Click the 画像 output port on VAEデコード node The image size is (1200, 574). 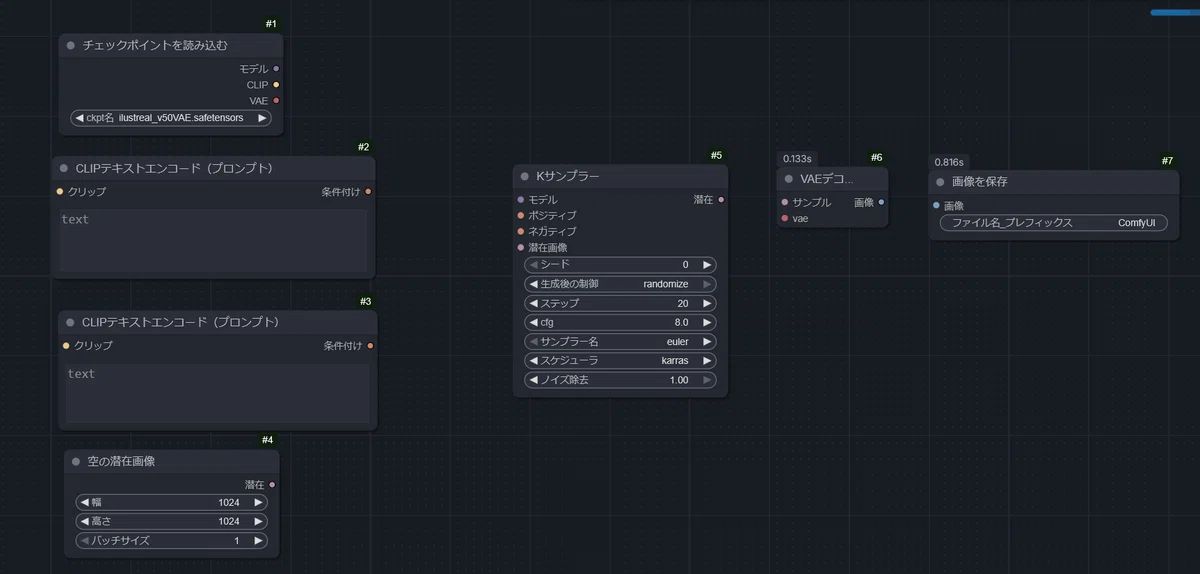click(x=881, y=202)
